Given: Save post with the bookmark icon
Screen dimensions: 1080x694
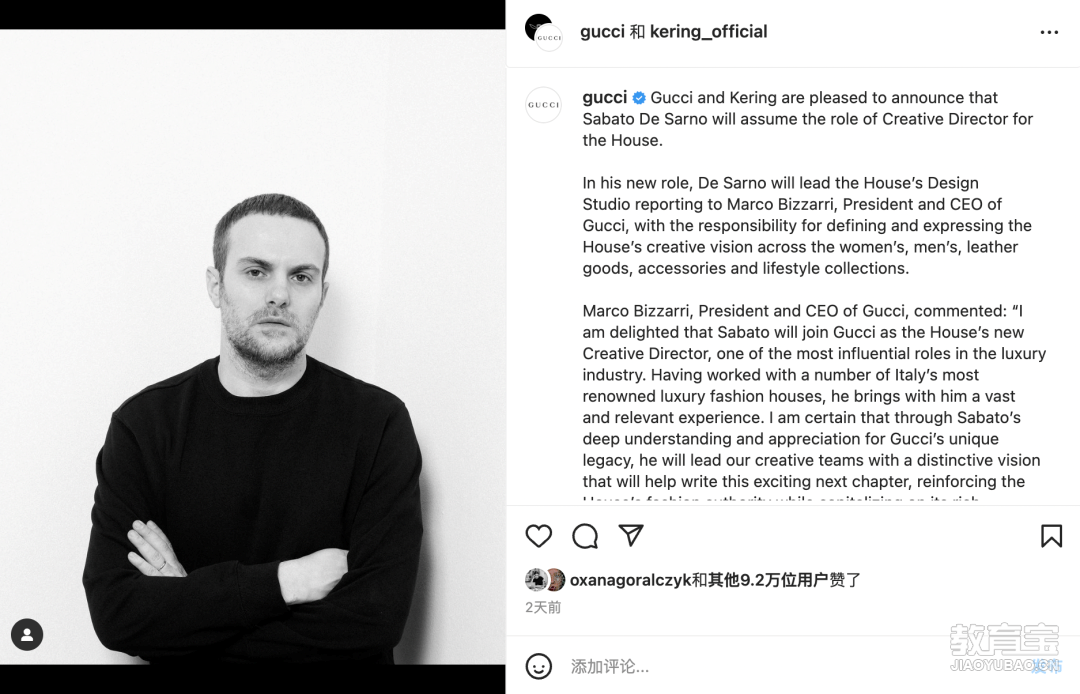Looking at the screenshot, I should (1051, 536).
